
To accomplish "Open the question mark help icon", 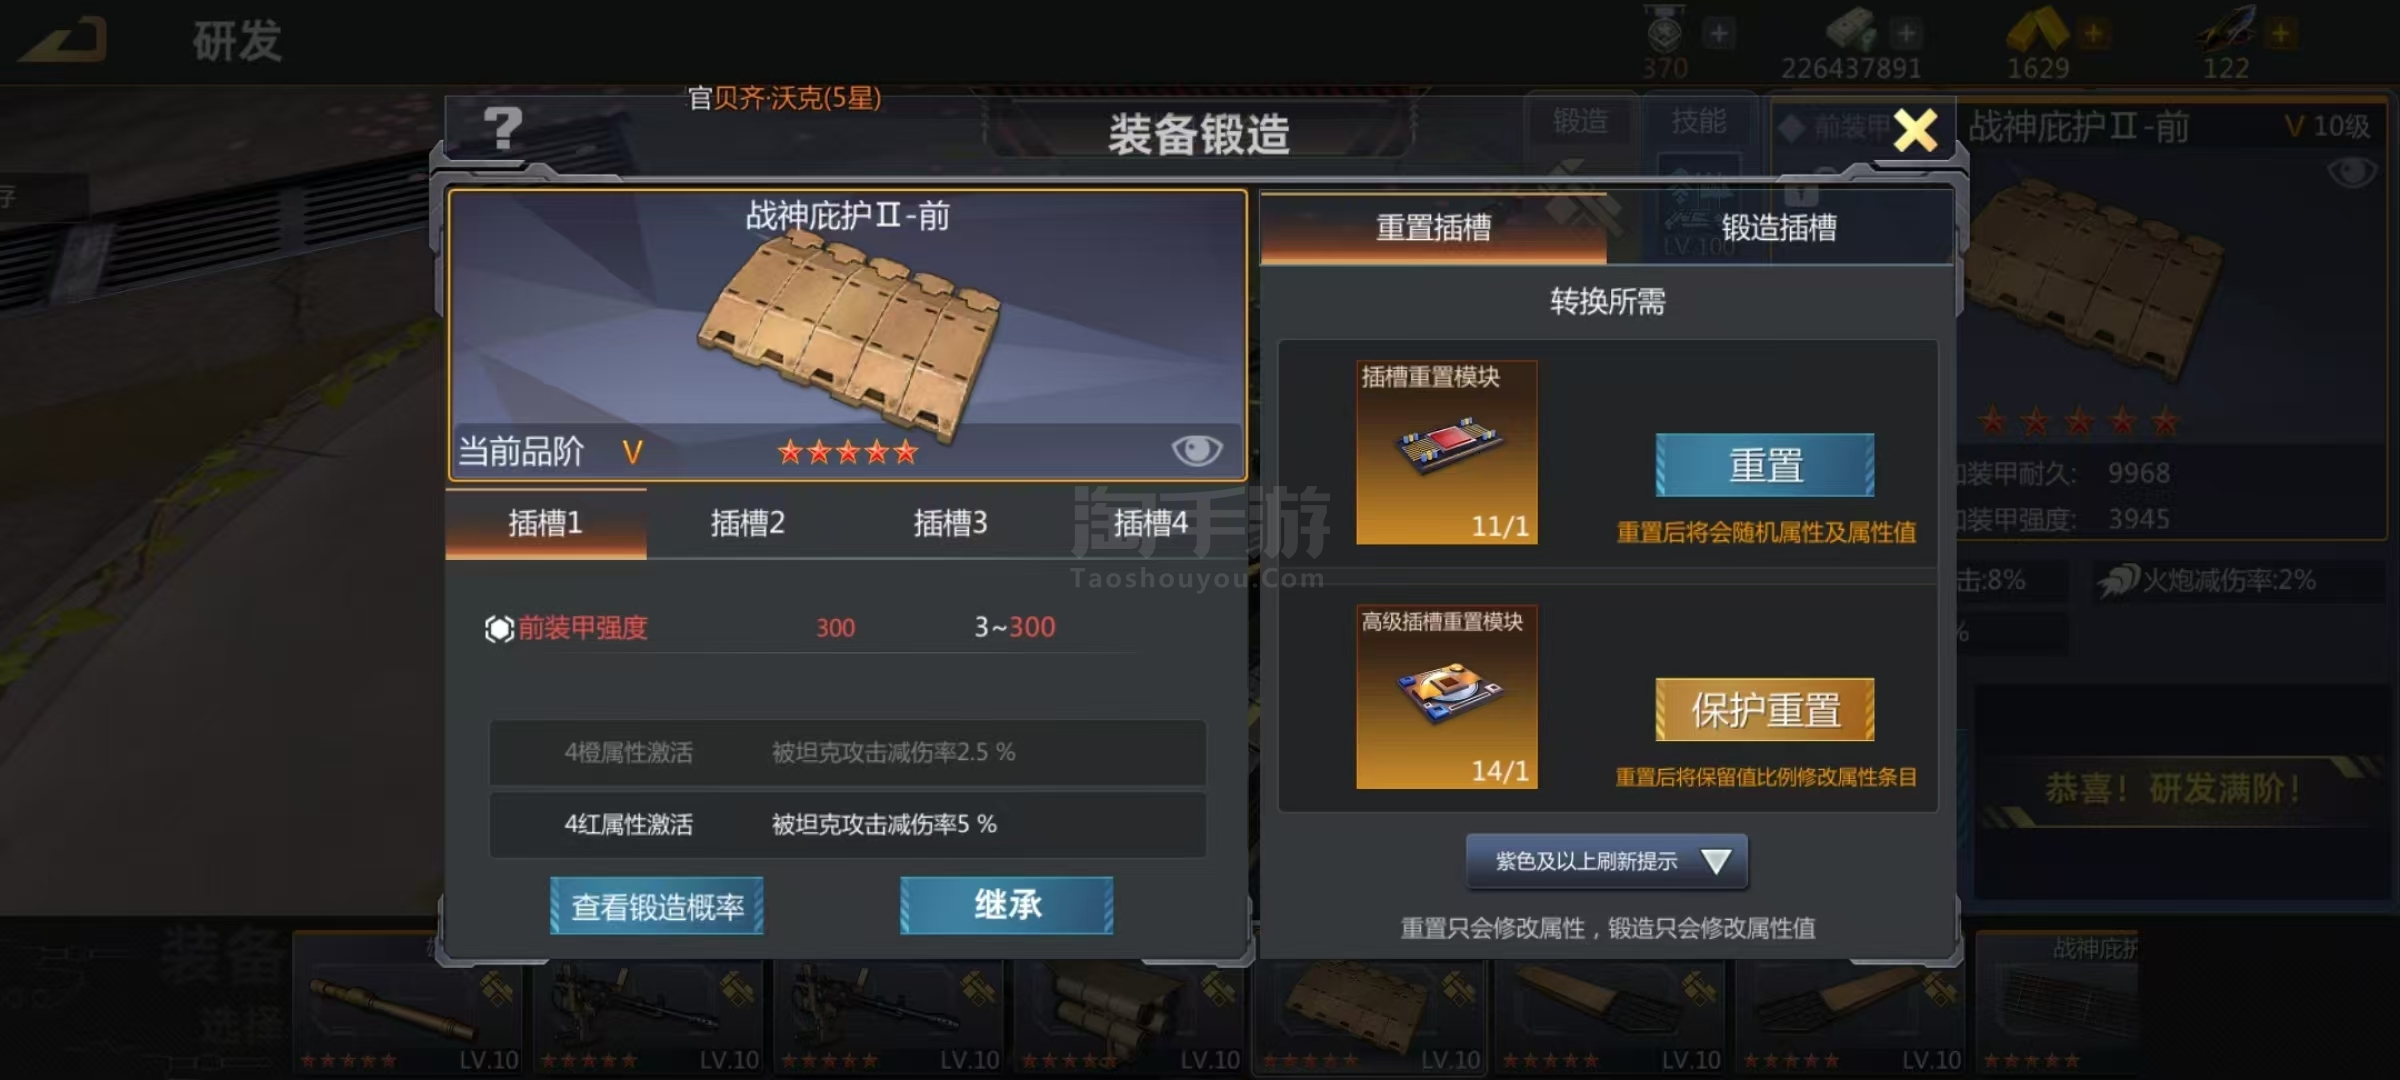I will (502, 128).
